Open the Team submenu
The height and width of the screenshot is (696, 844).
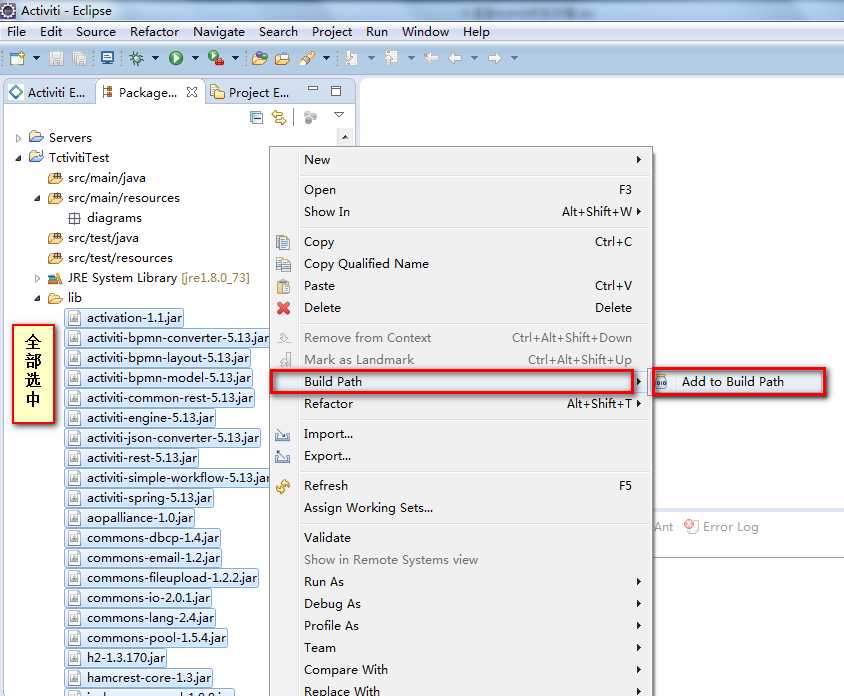pos(460,648)
